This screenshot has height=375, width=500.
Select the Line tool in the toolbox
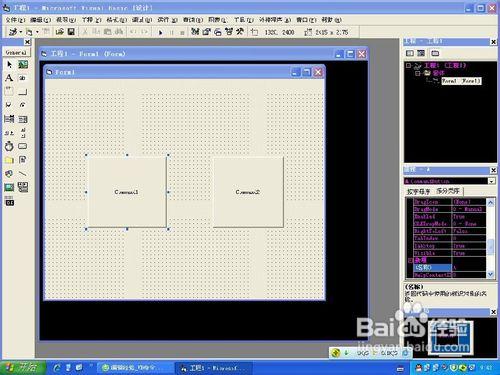coord(23,173)
